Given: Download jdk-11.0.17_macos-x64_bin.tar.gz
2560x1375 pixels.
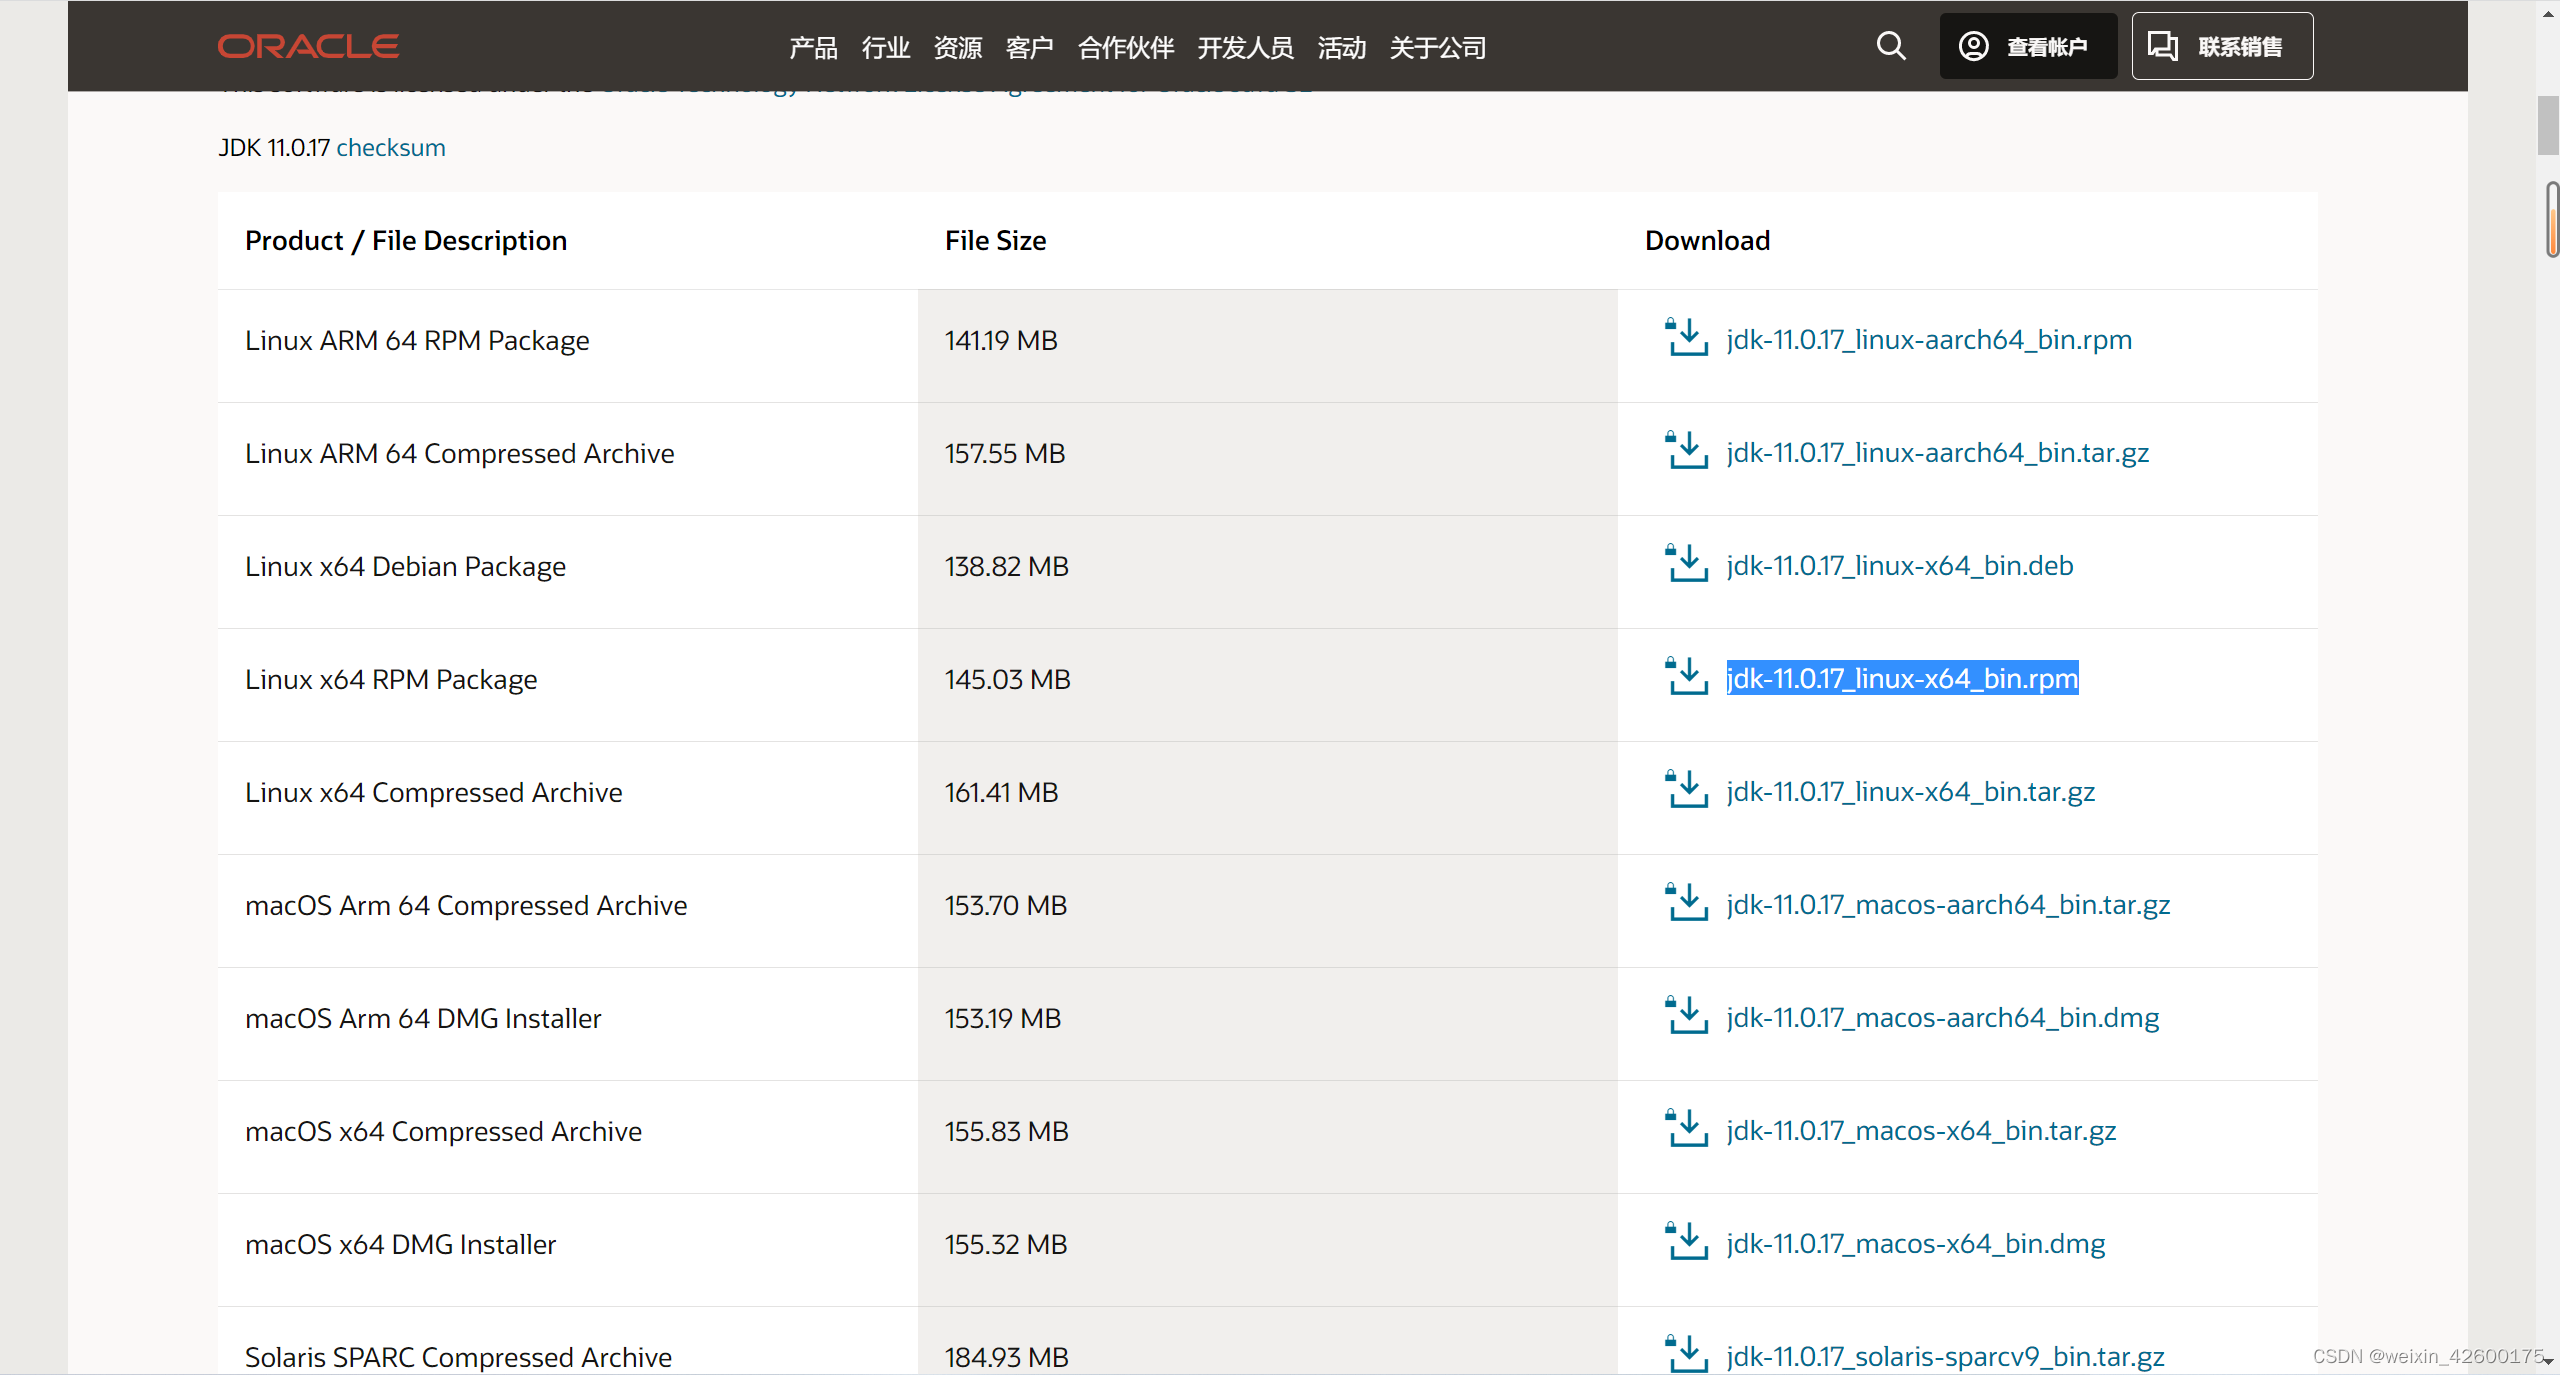Looking at the screenshot, I should pos(1921,1131).
